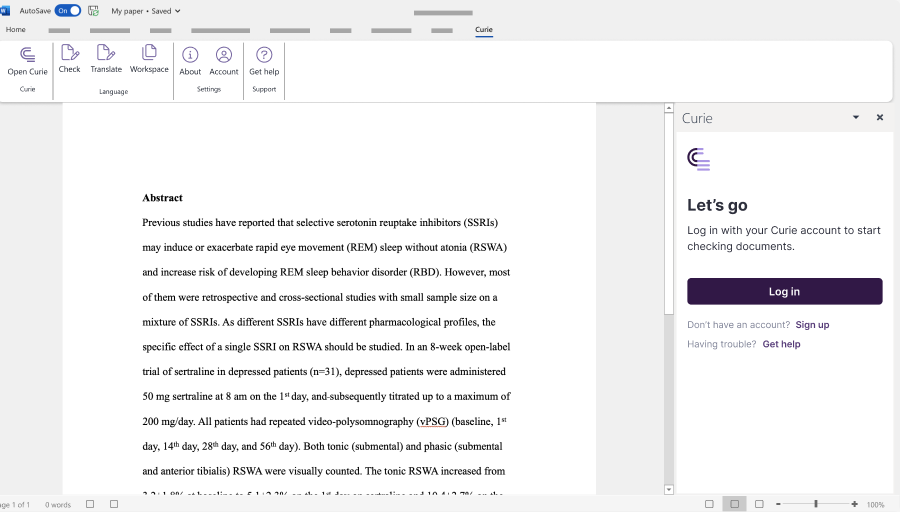Switch to the Home ribbon tab
This screenshot has width=900, height=512.
tap(16, 30)
